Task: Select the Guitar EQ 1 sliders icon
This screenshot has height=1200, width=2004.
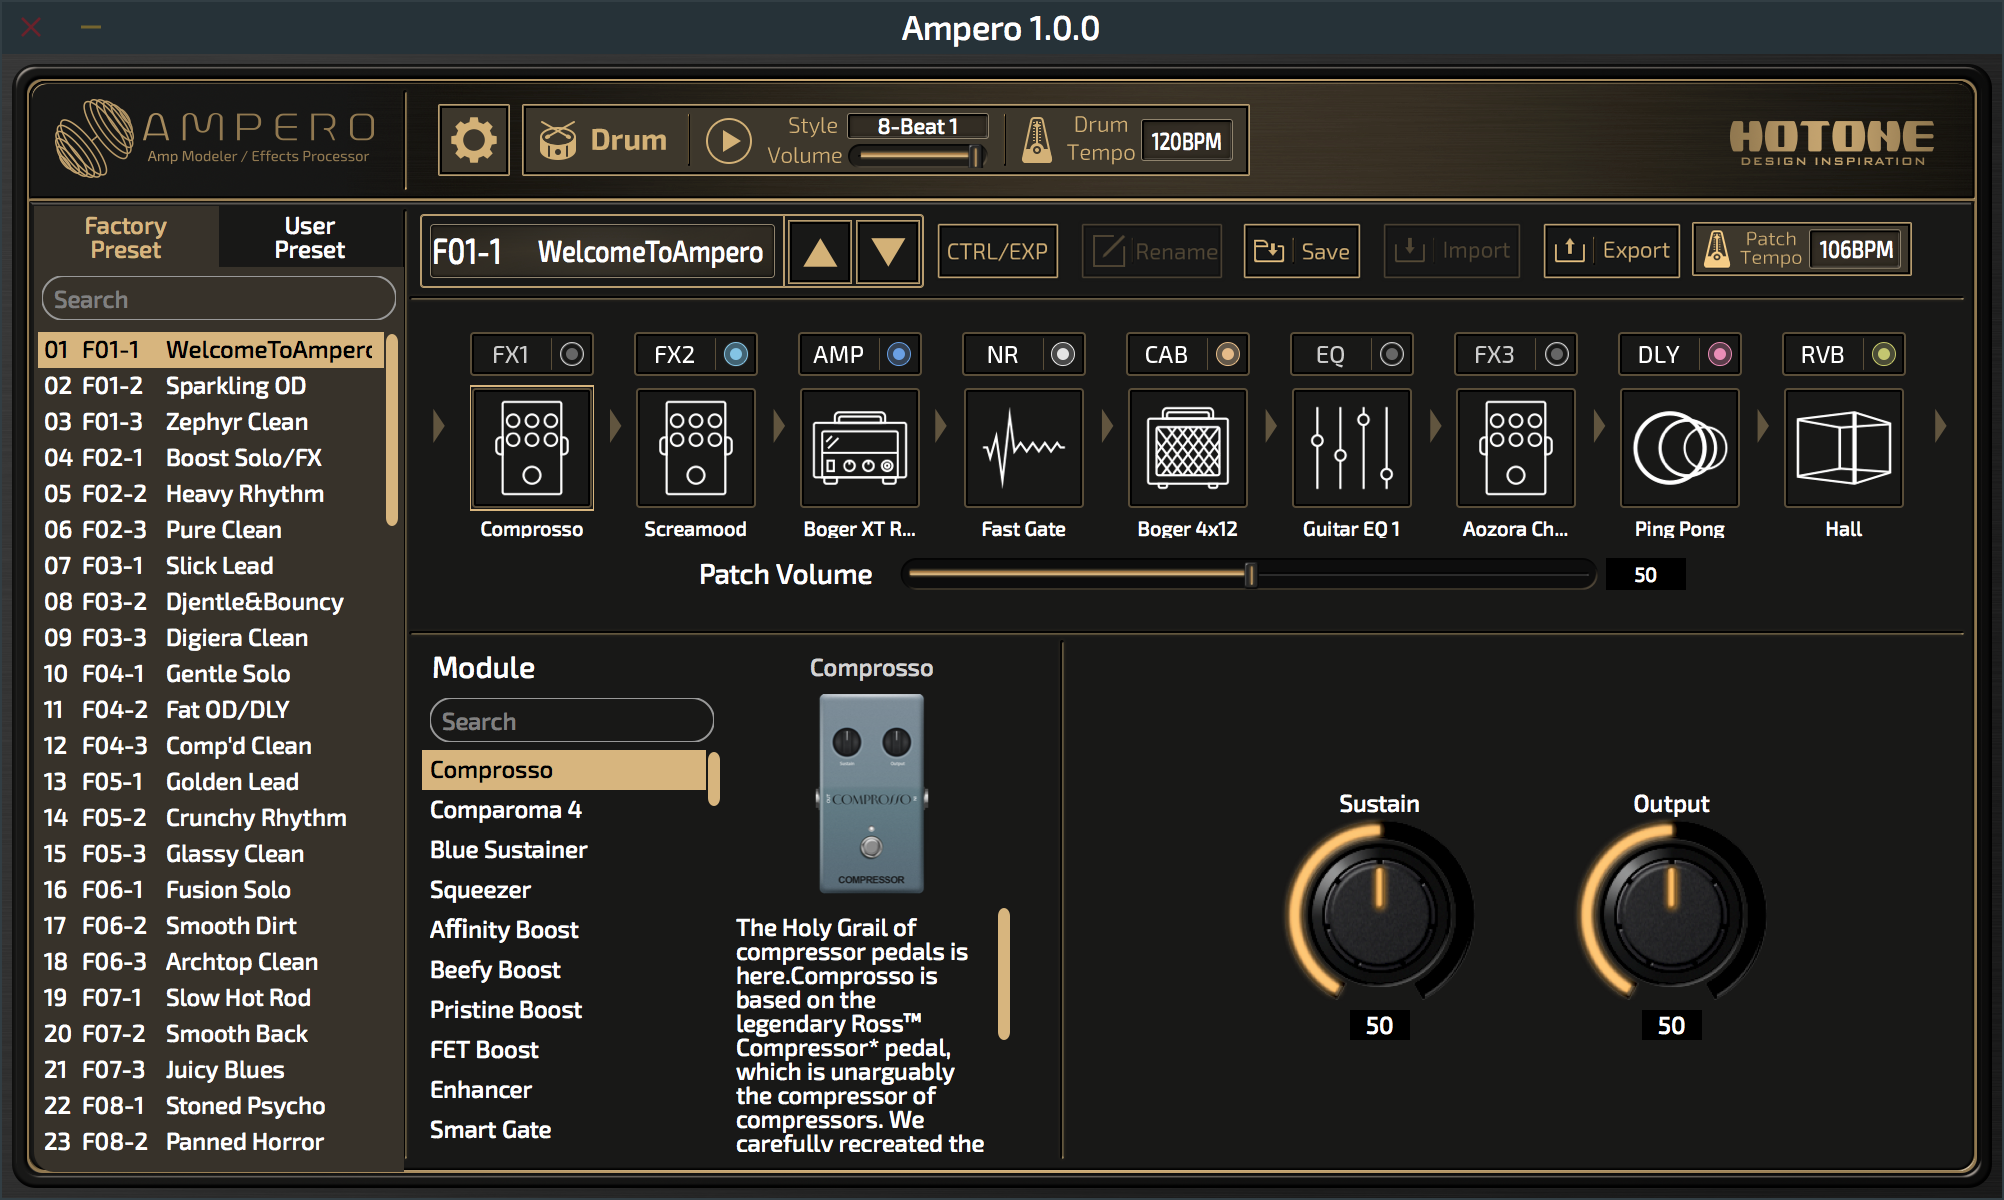Action: pos(1351,449)
